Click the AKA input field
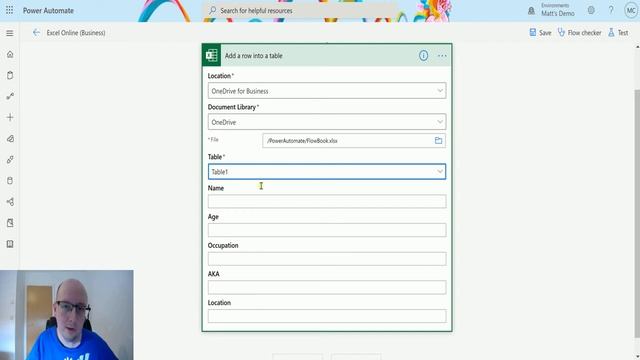 click(x=327, y=287)
